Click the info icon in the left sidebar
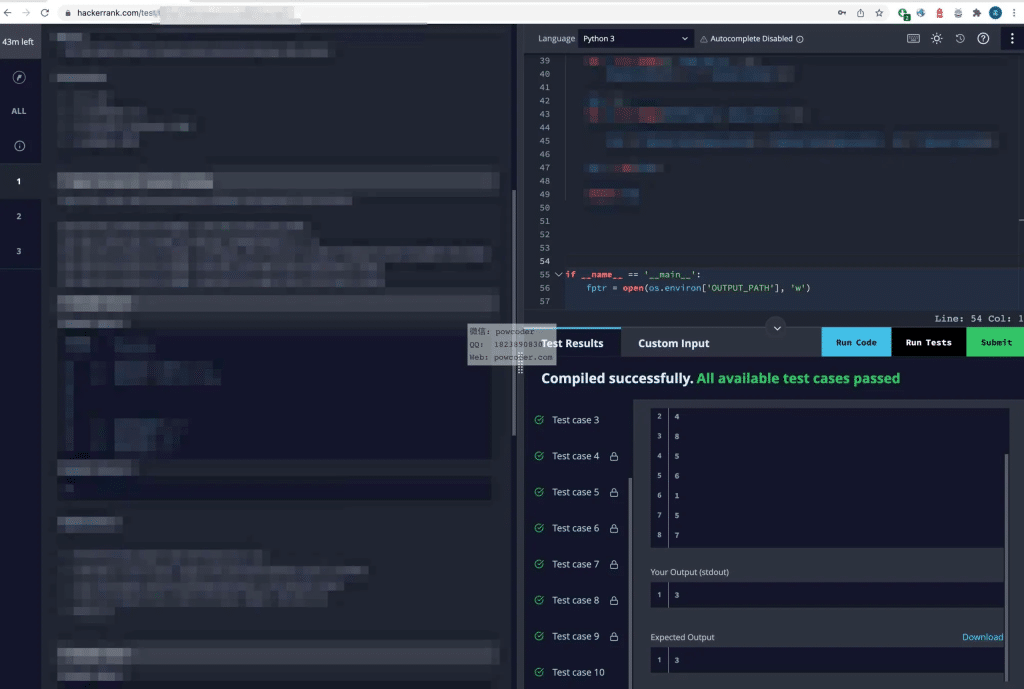The height and width of the screenshot is (689, 1024). coord(20,144)
